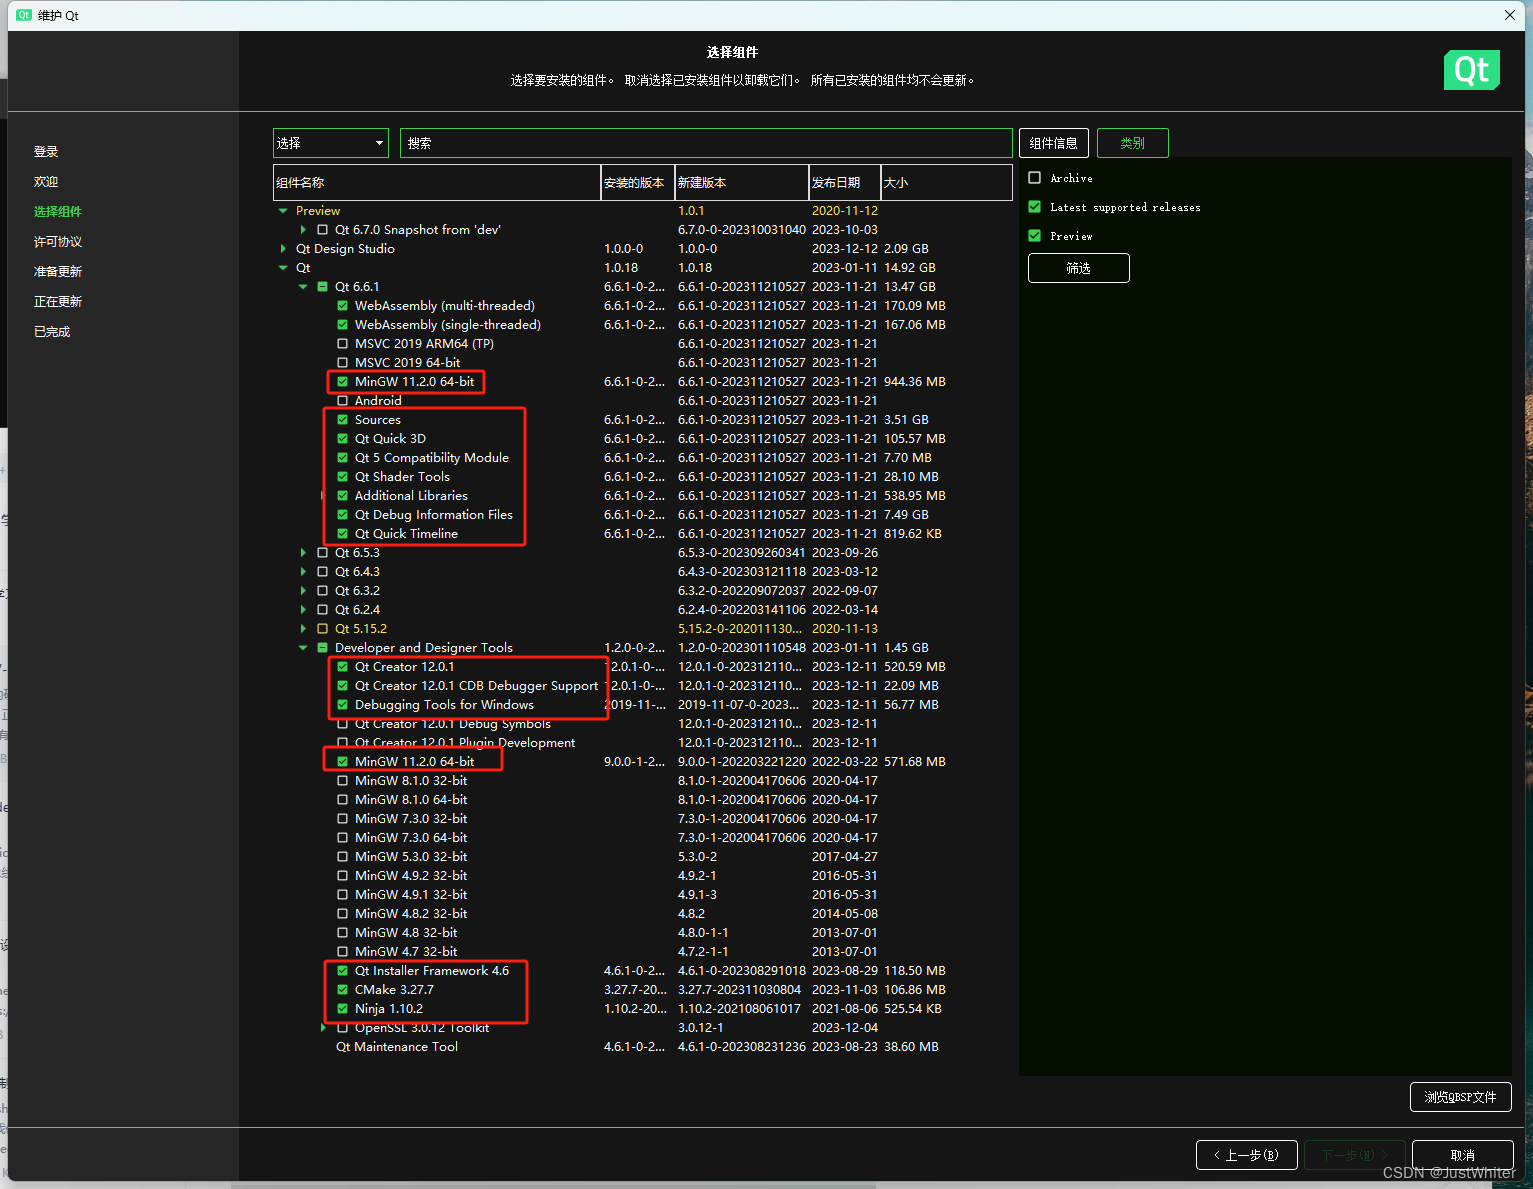Click the Qt logo icon

pyautogui.click(x=1471, y=70)
